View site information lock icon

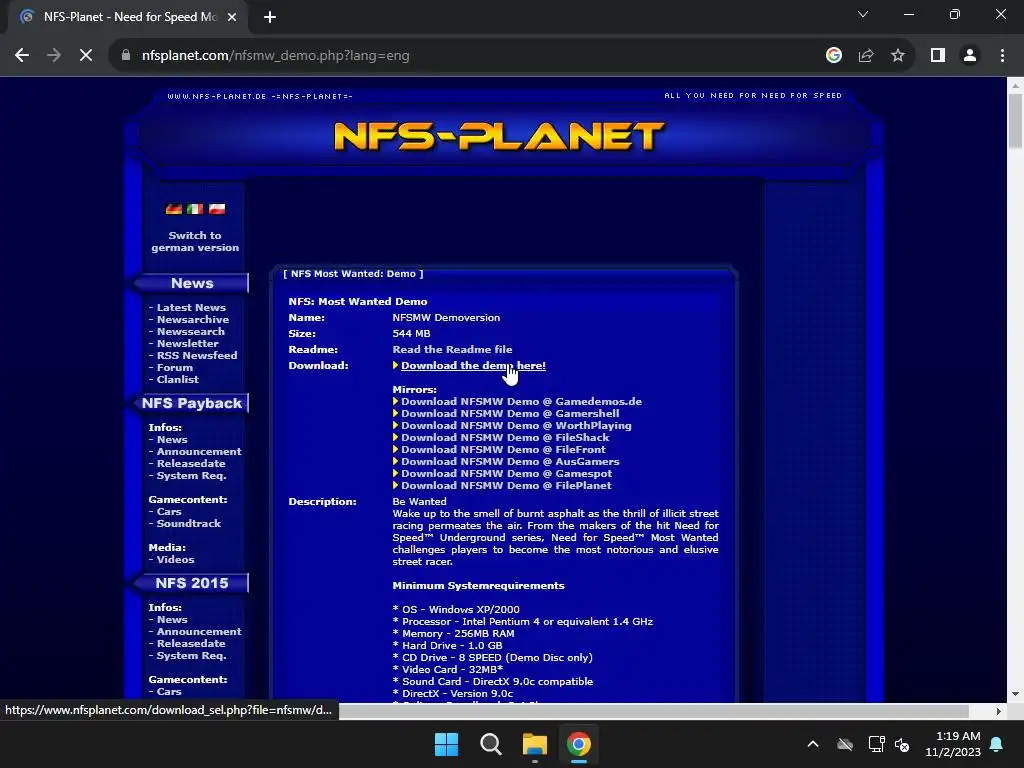[126, 56]
